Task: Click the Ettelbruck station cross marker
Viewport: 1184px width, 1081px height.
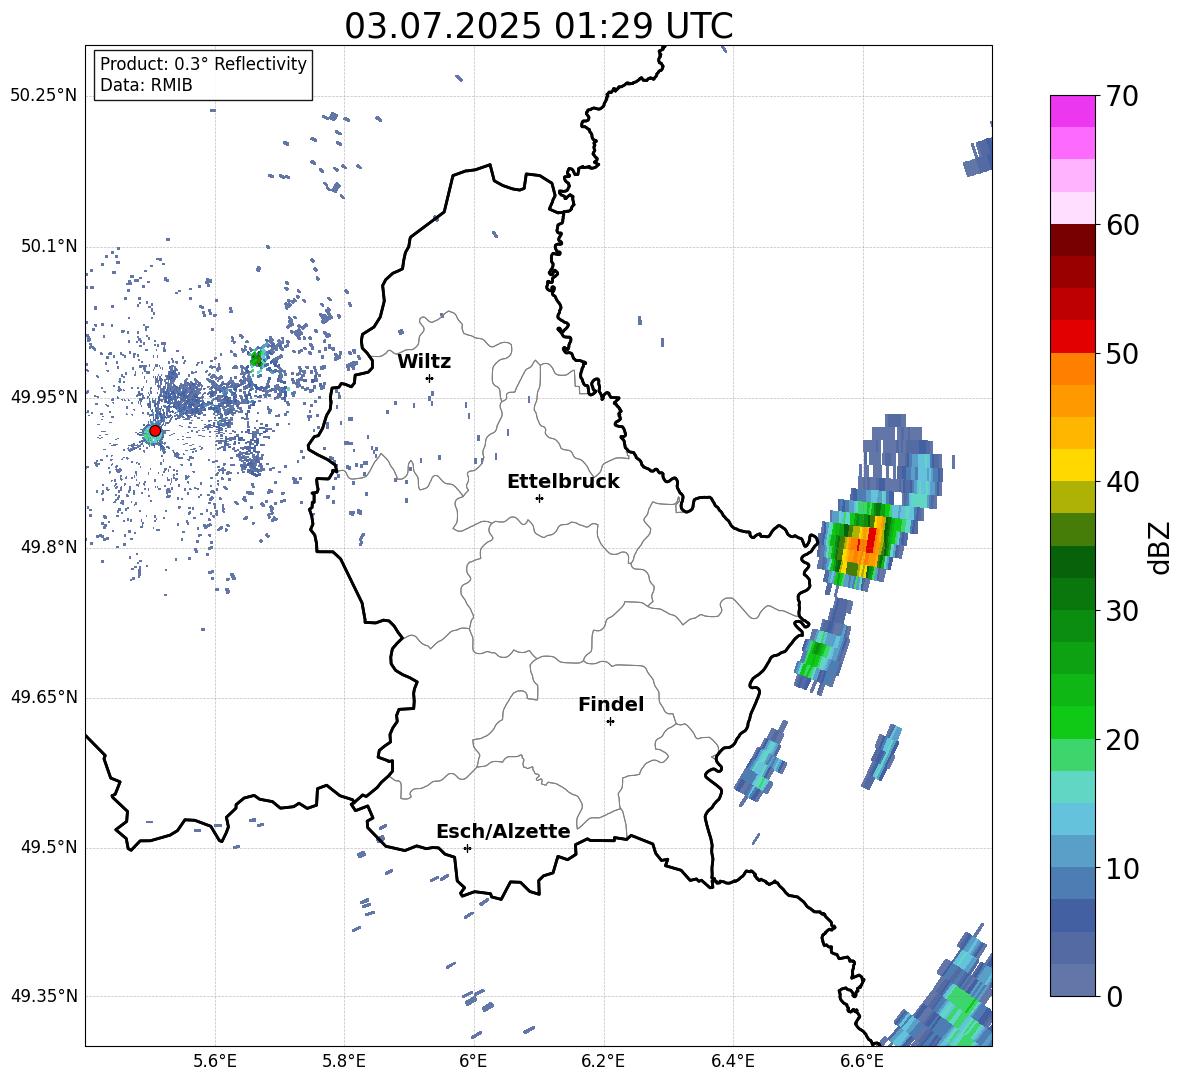Action: coord(539,498)
